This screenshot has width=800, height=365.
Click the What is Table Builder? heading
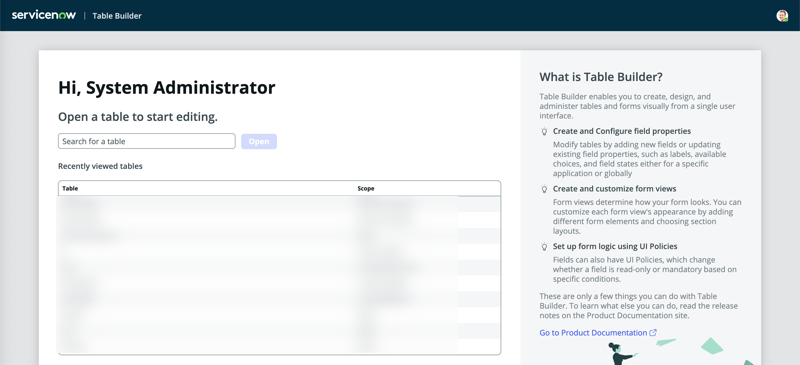point(601,77)
